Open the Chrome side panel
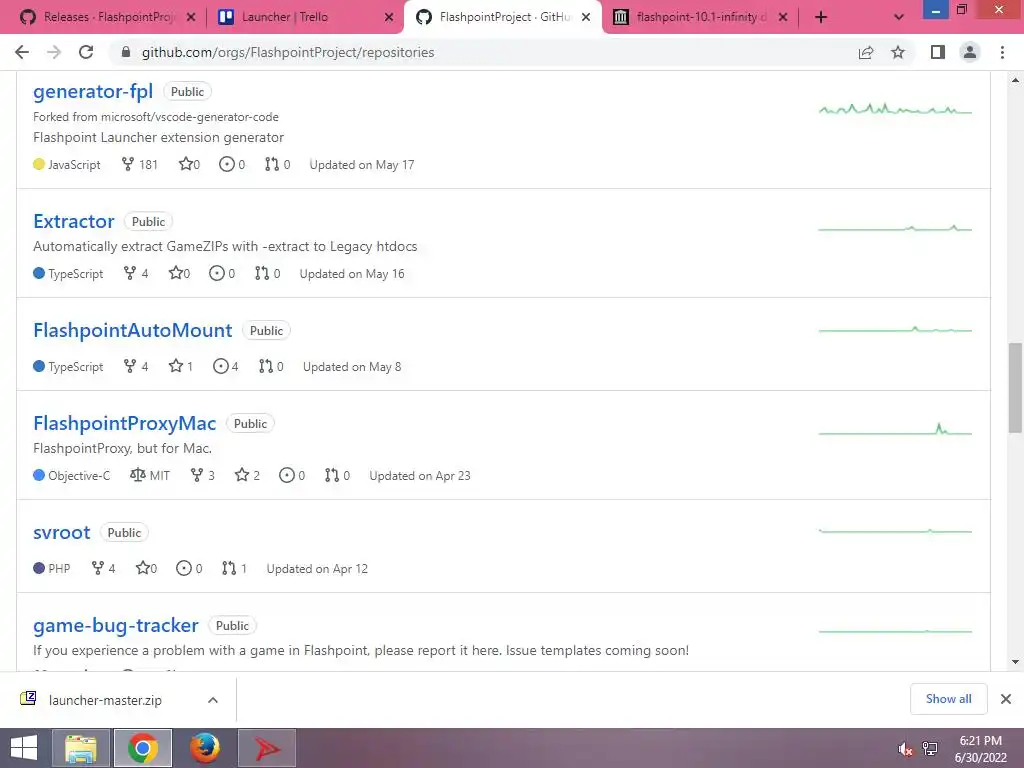This screenshot has width=1024, height=768. click(x=938, y=52)
